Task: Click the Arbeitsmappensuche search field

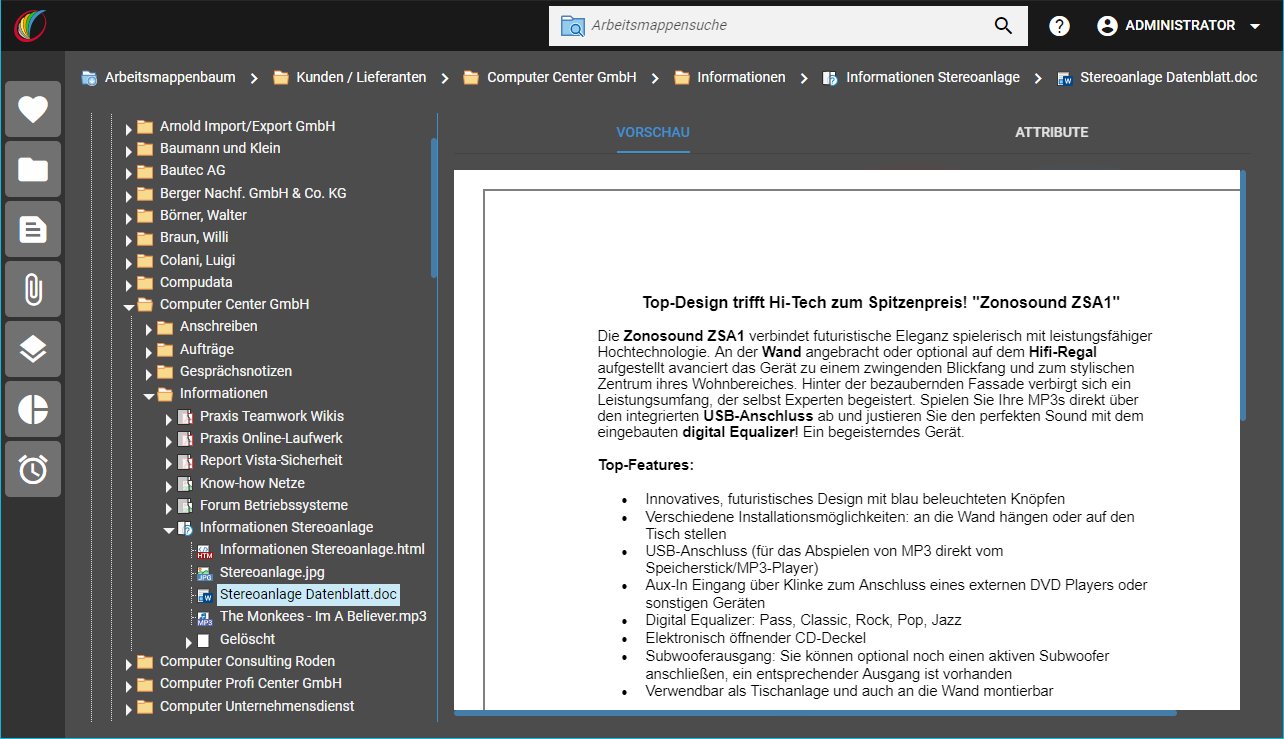Action: coord(785,26)
